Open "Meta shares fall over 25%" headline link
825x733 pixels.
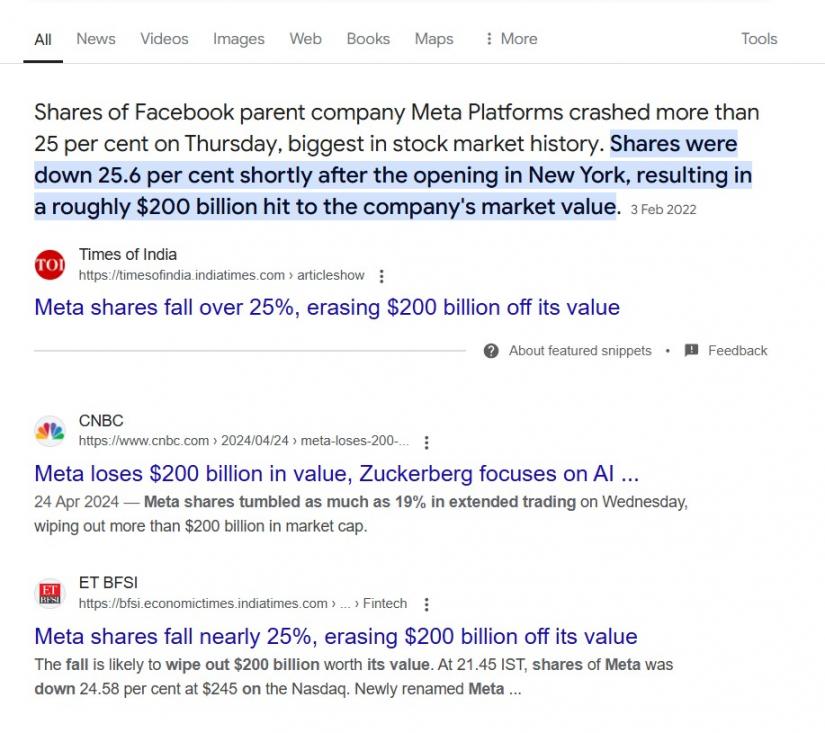tap(327, 307)
